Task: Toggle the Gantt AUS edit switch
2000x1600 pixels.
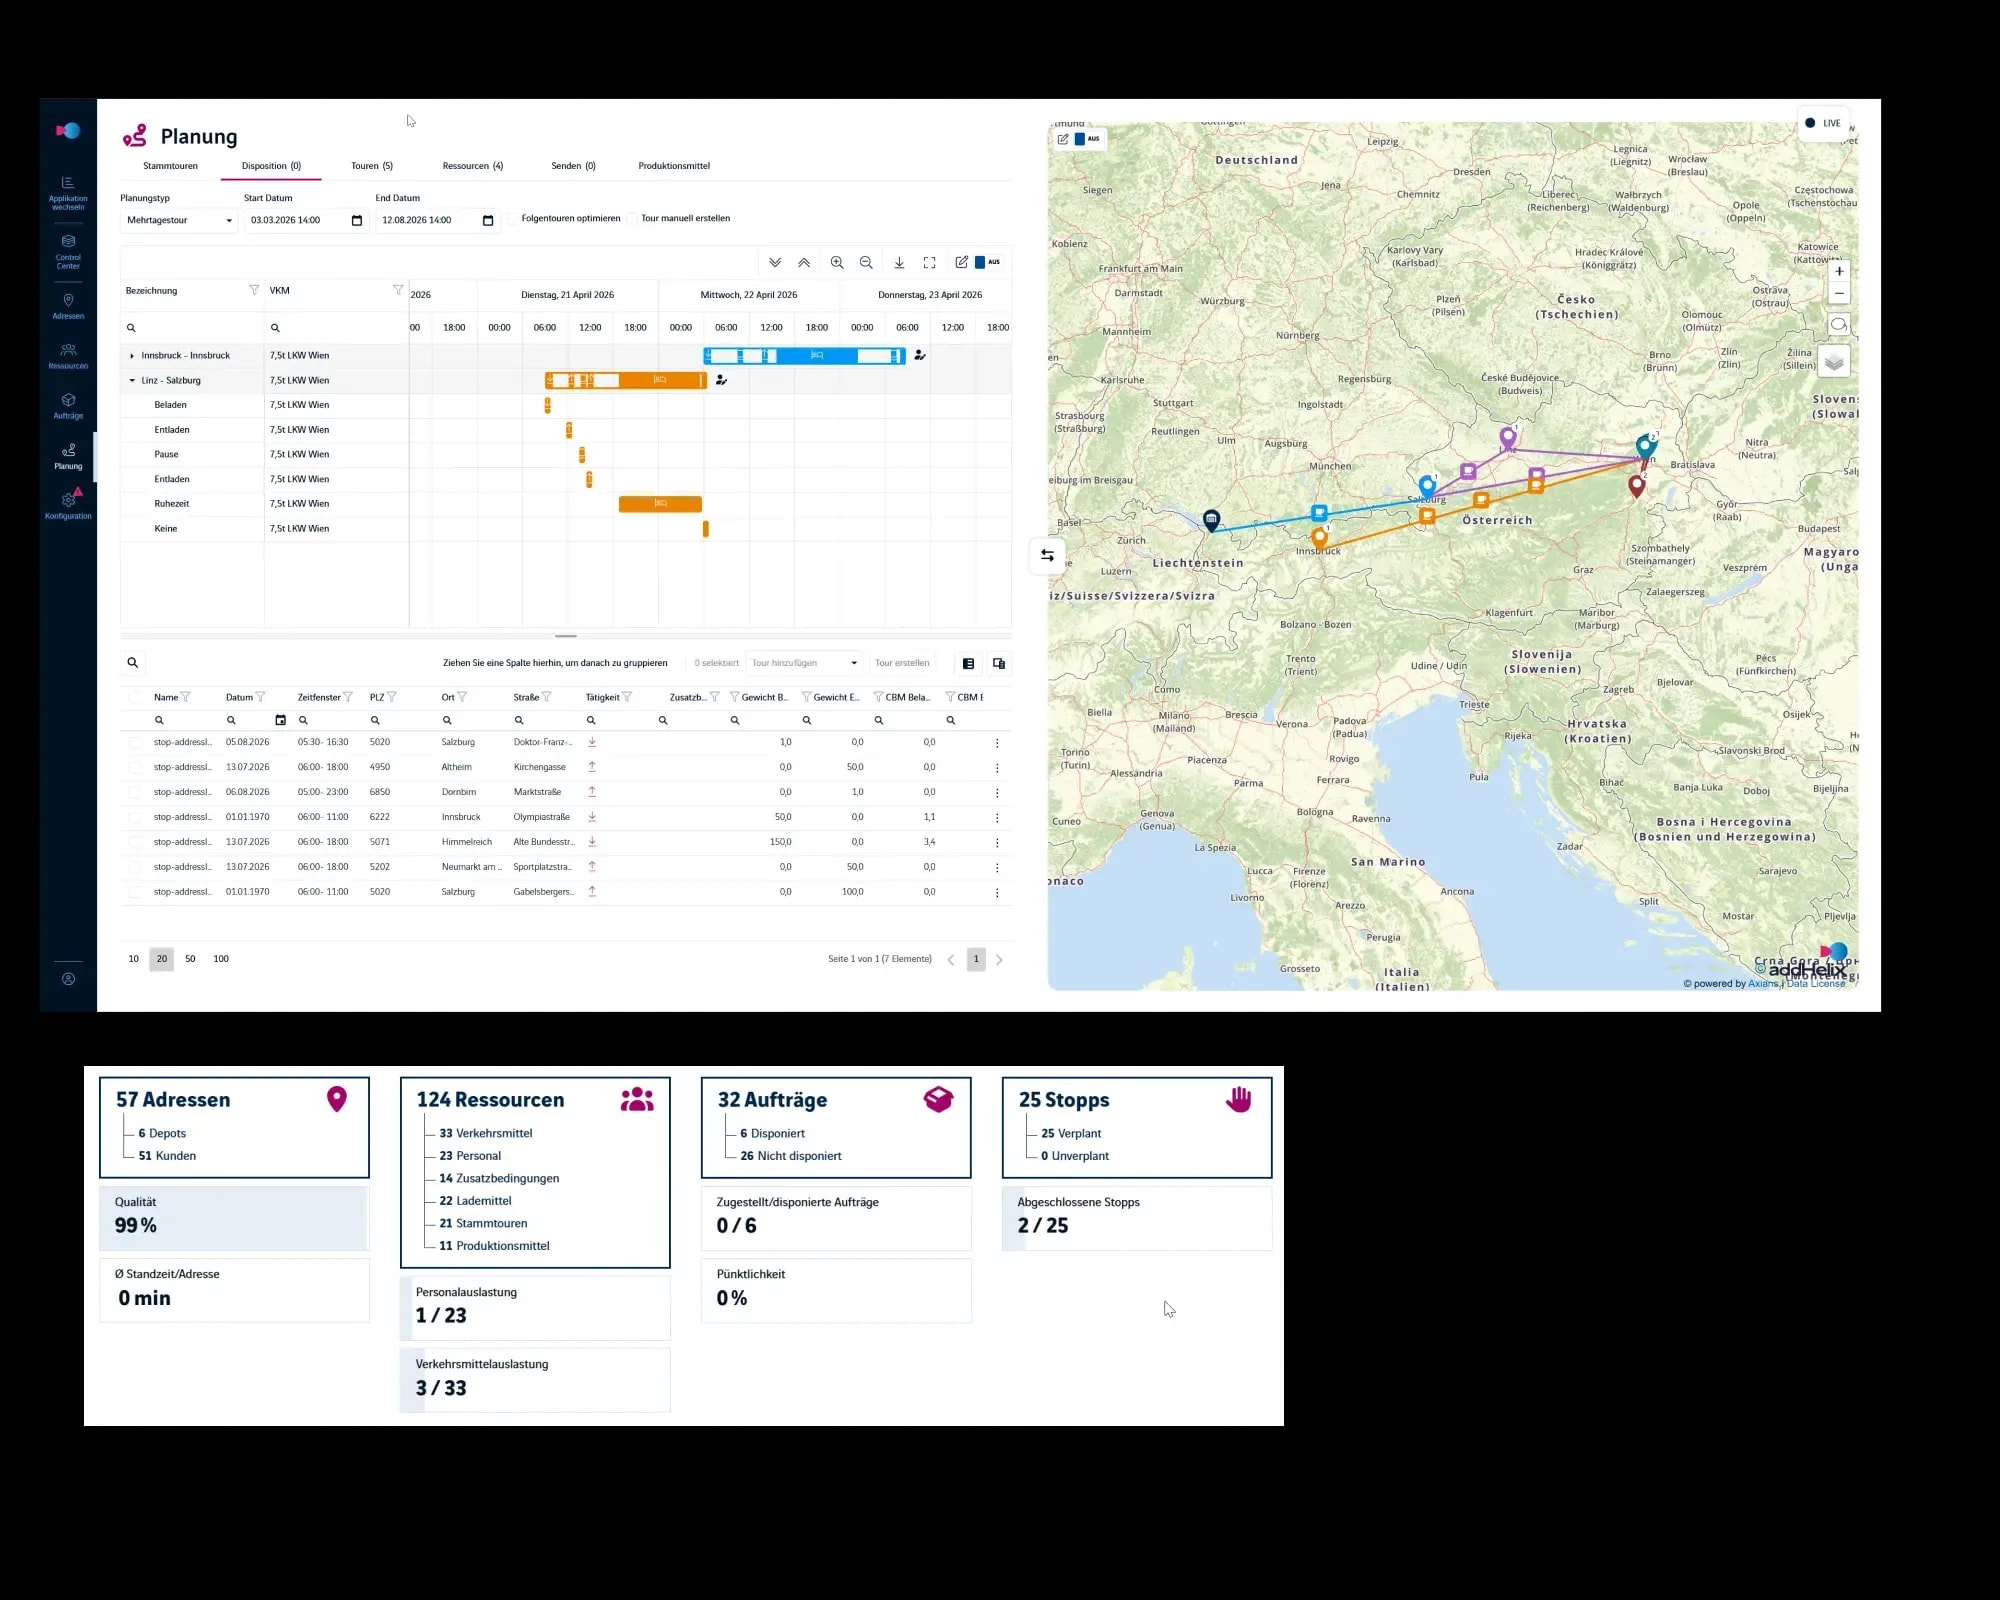Action: (x=987, y=262)
